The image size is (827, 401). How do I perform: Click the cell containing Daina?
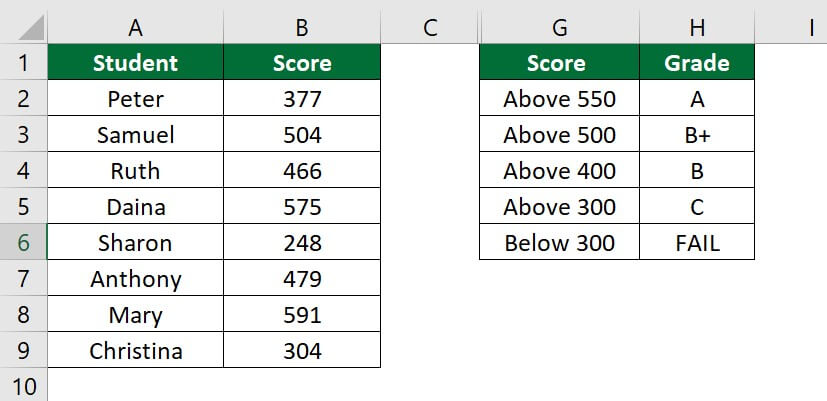click(x=135, y=207)
